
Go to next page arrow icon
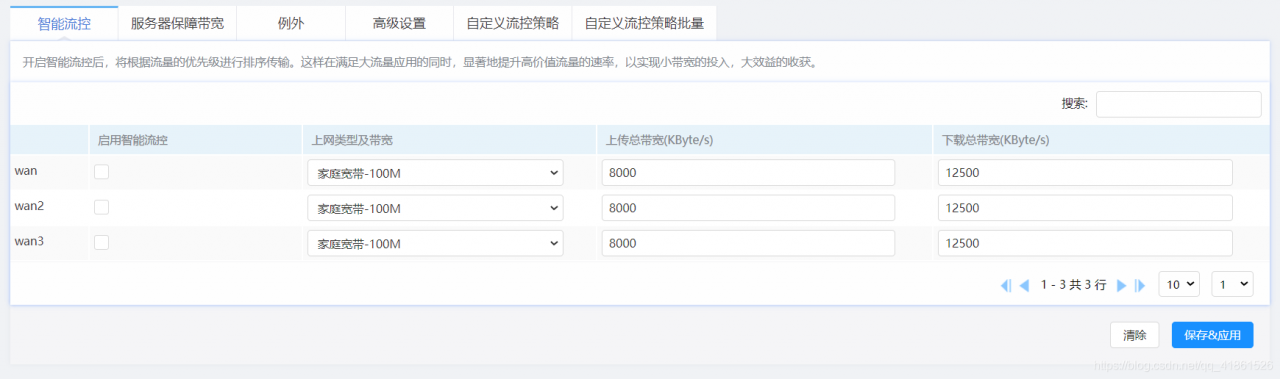point(1121,285)
